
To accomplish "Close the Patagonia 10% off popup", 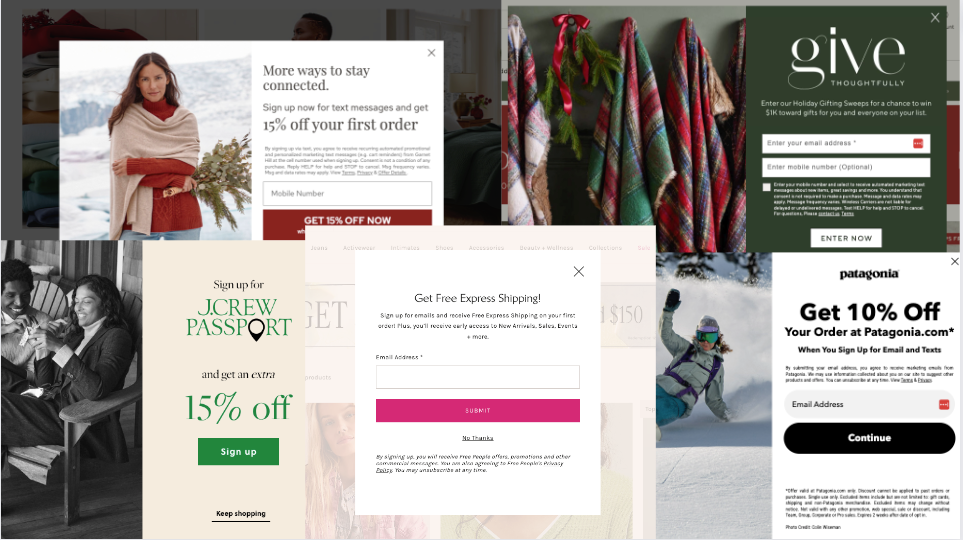I will 954,262.
